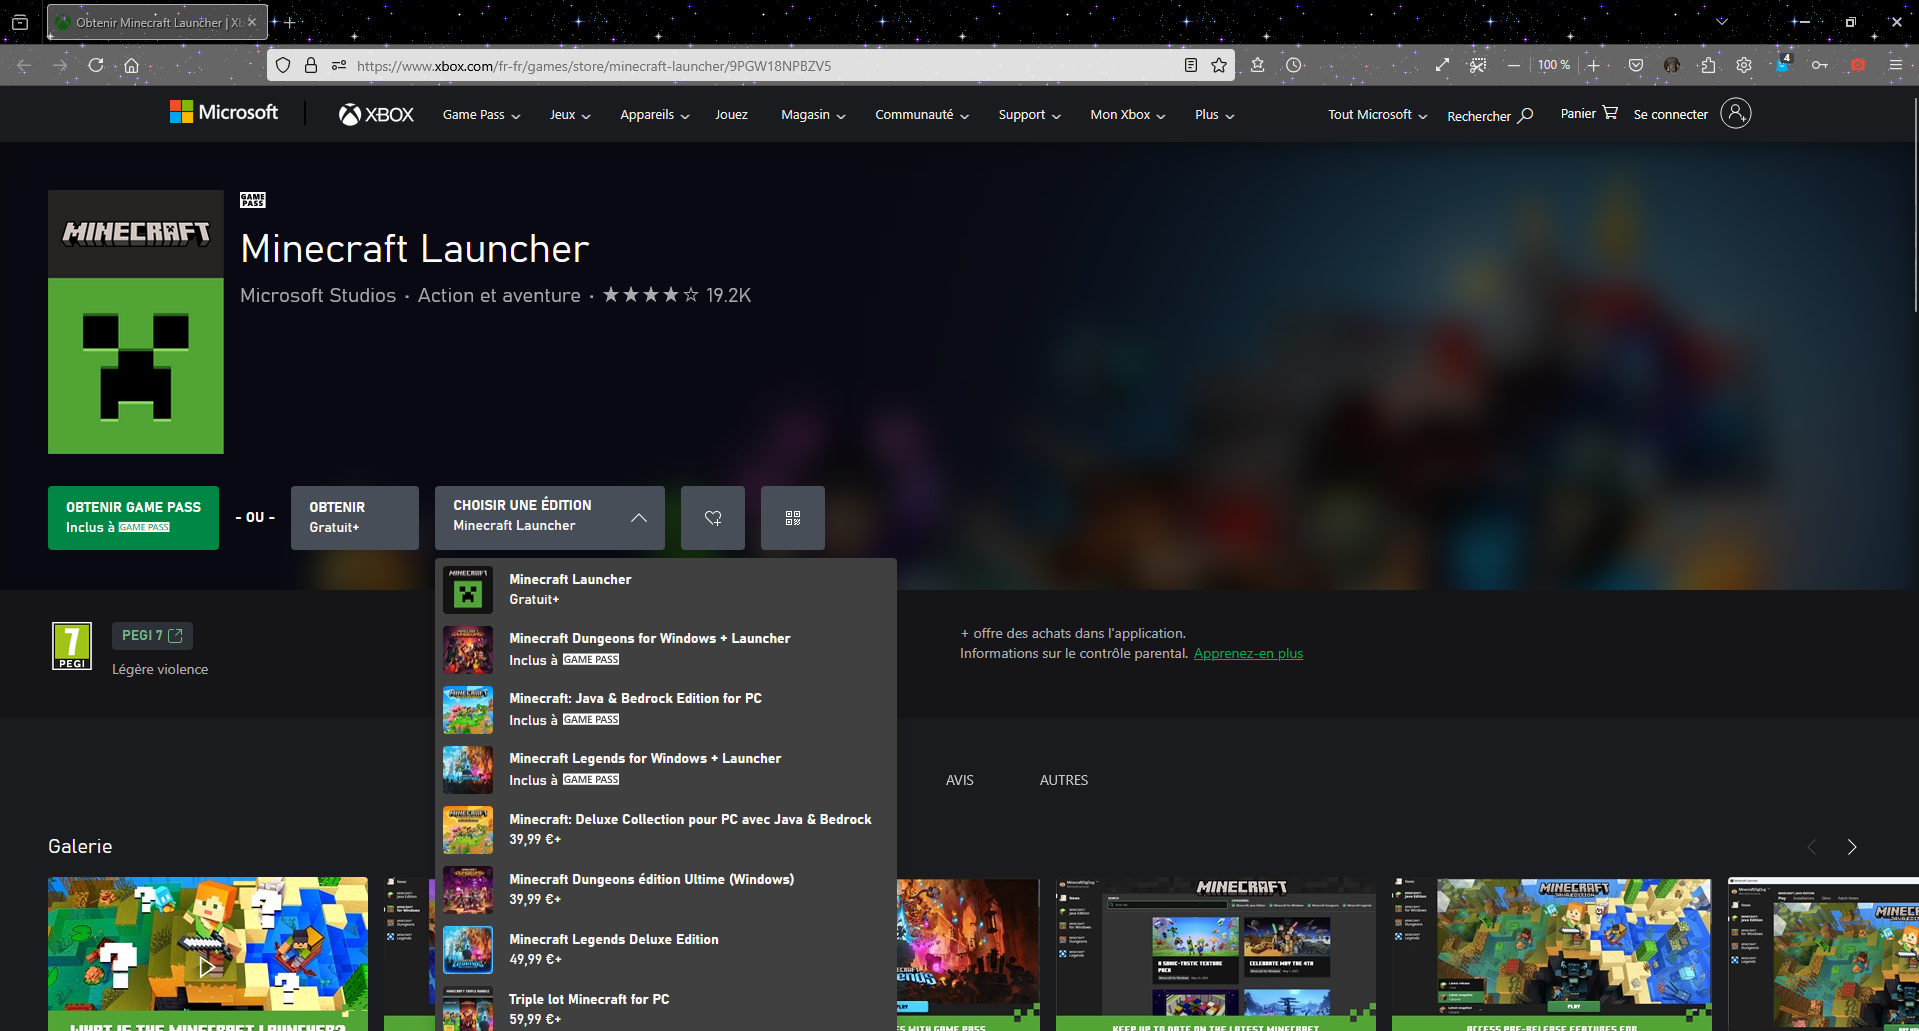This screenshot has height=1031, width=1919.
Task: Open the Tout Microsoft dropdown
Action: (x=1377, y=115)
